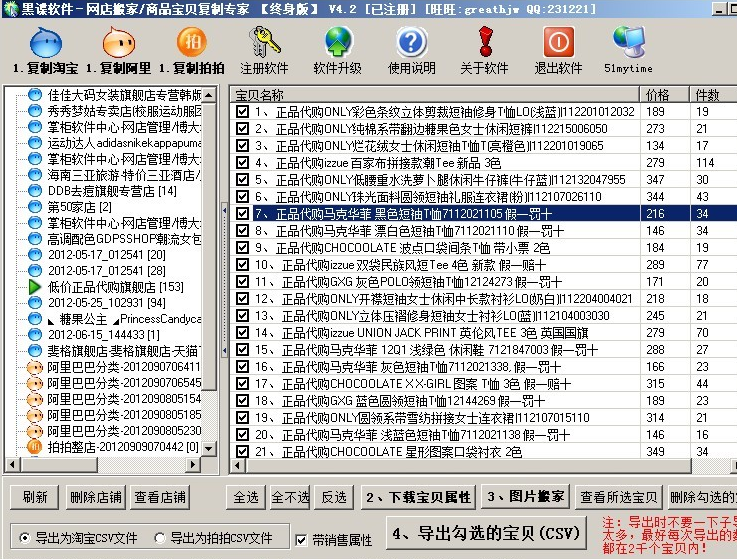This screenshot has height=559, width=737.
Task: Uncheck item 1 ONLY彩色条纹 checkbox
Action: point(243,112)
